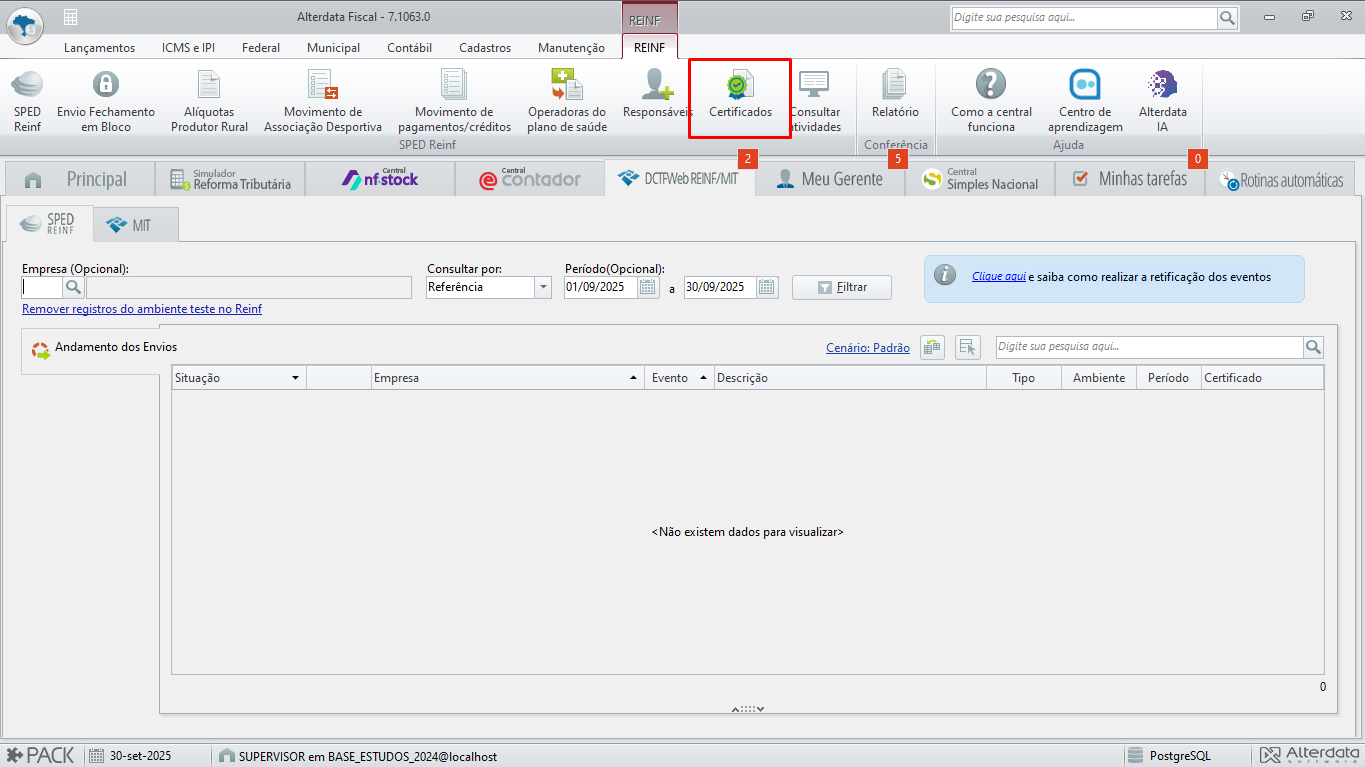Image resolution: width=1365 pixels, height=767 pixels.
Task: Click the PACK logo in status bar
Action: [x=40, y=755]
